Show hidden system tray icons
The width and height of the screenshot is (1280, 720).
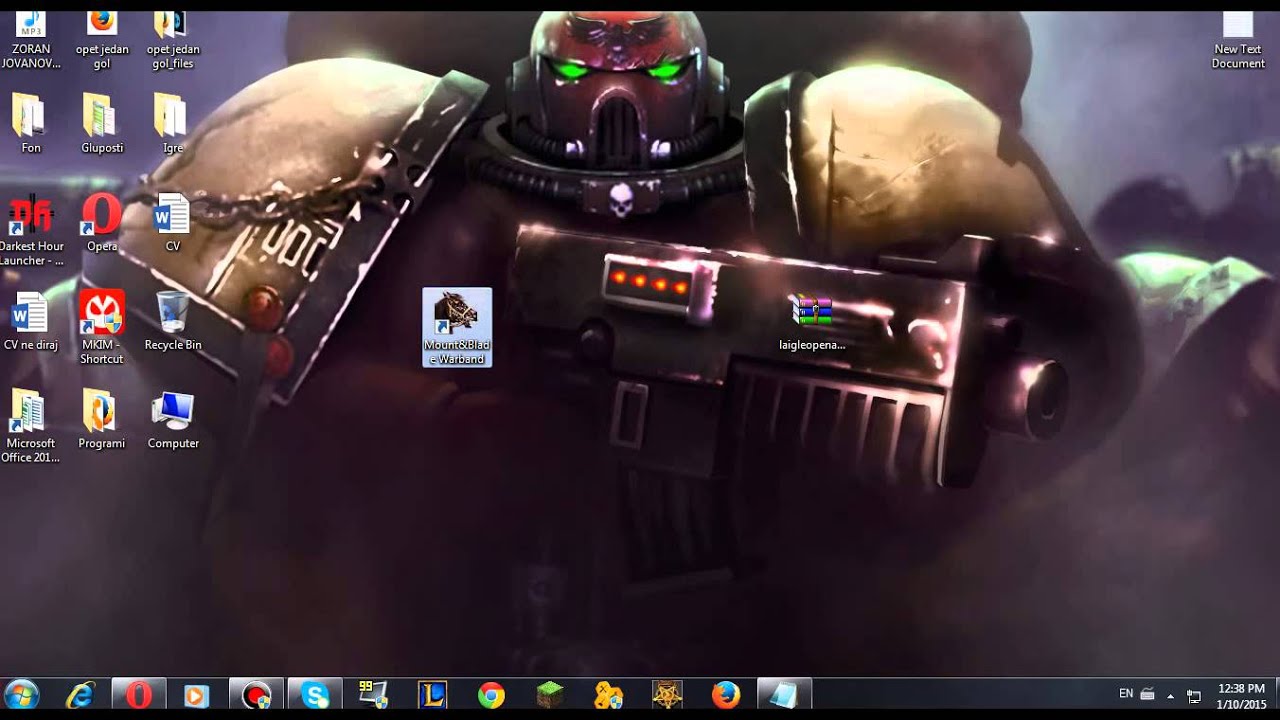coord(1170,695)
